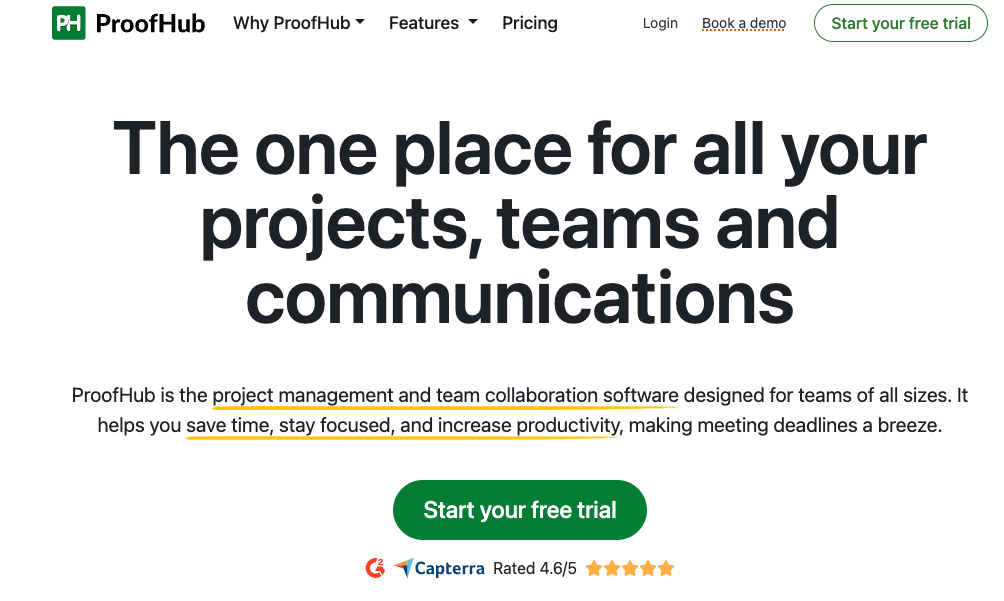Screen dimensions: 1004x601
Task: Click the Capterra triangle flag symbol
Action: pyautogui.click(x=404, y=567)
